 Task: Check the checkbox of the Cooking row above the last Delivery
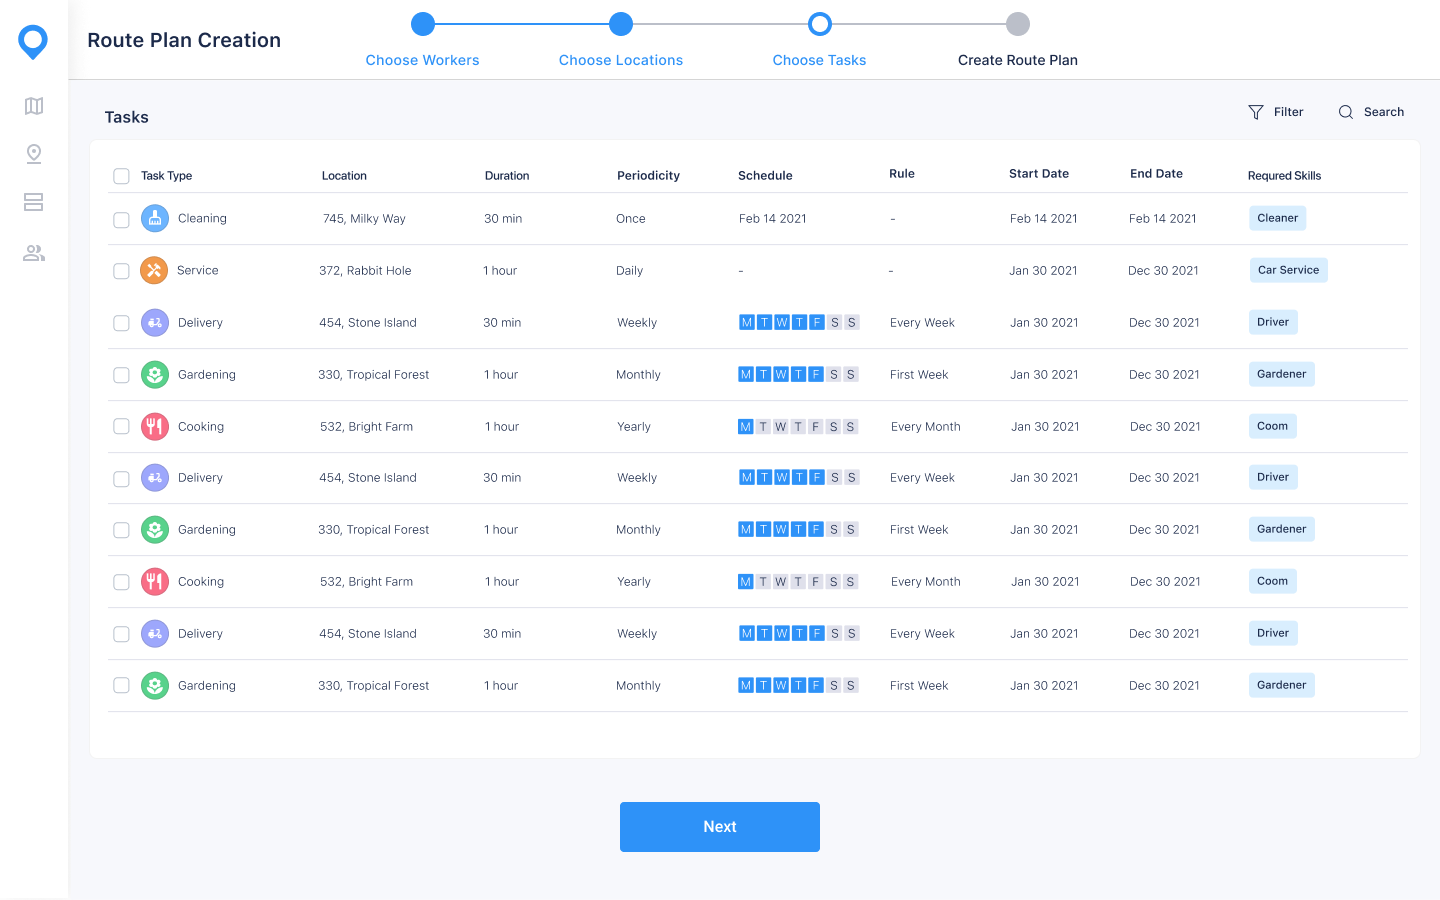[x=121, y=582]
